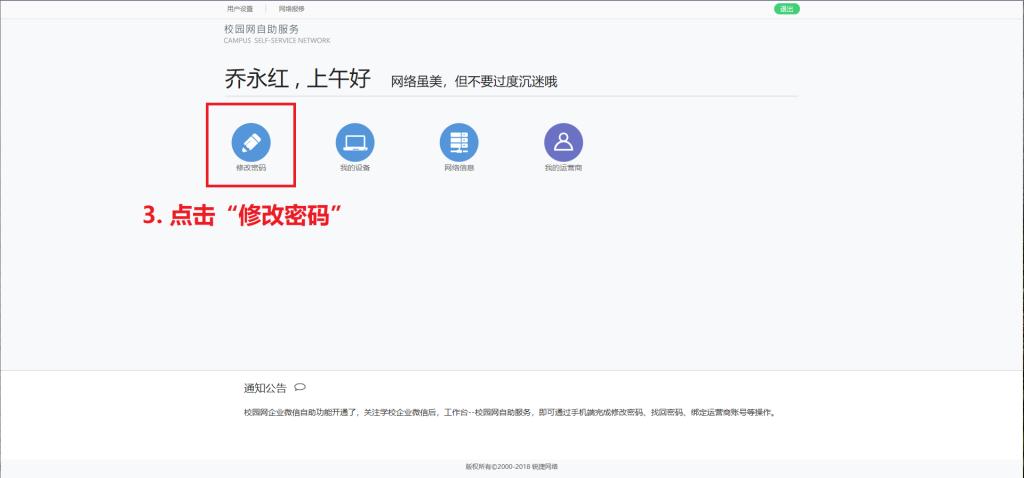Click the 修改密码 text label
Viewport: 1024px width, 478px height.
pos(251,168)
